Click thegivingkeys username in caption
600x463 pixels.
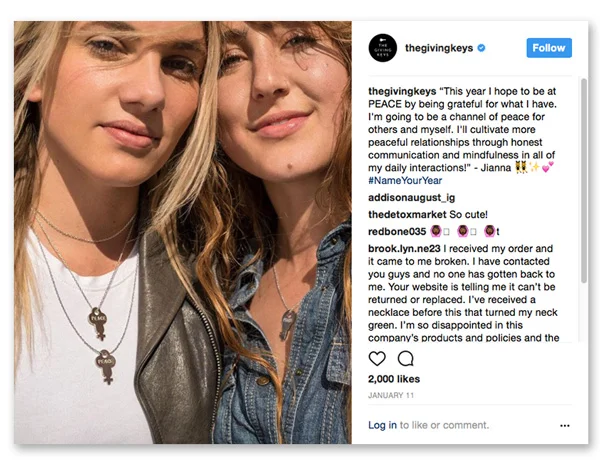tap(402, 91)
